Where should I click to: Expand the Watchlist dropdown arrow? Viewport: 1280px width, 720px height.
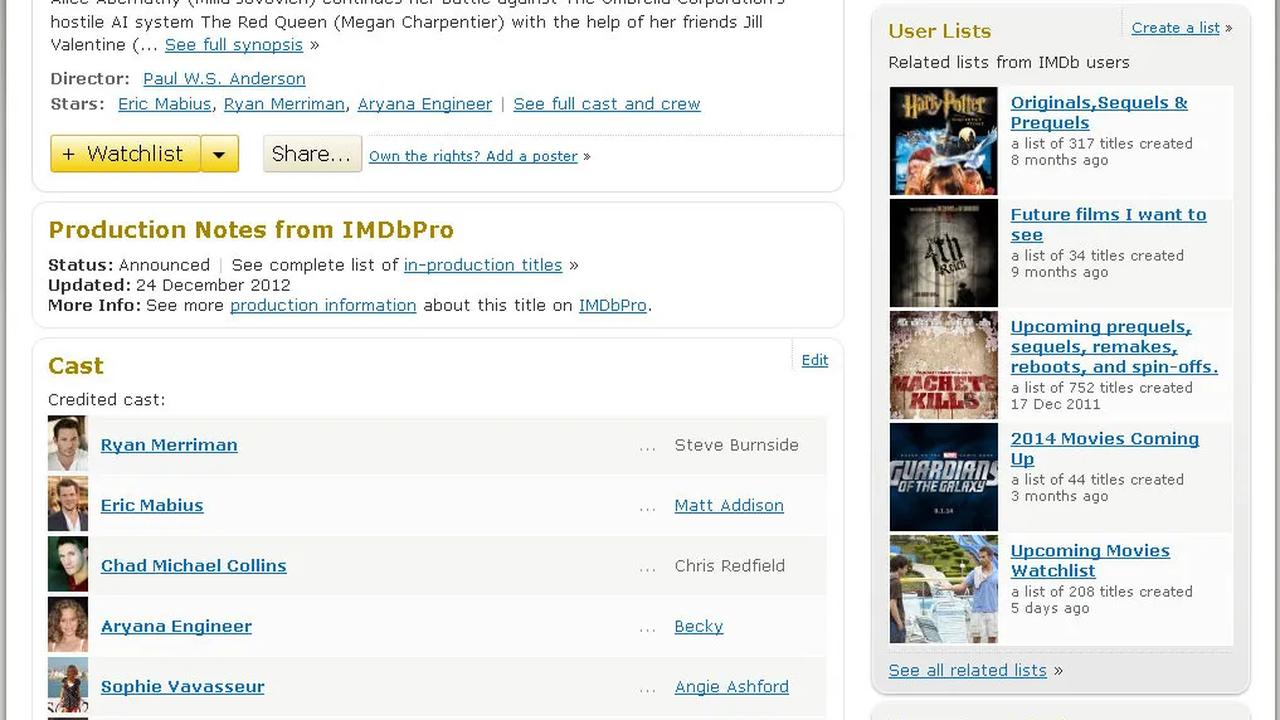point(220,154)
